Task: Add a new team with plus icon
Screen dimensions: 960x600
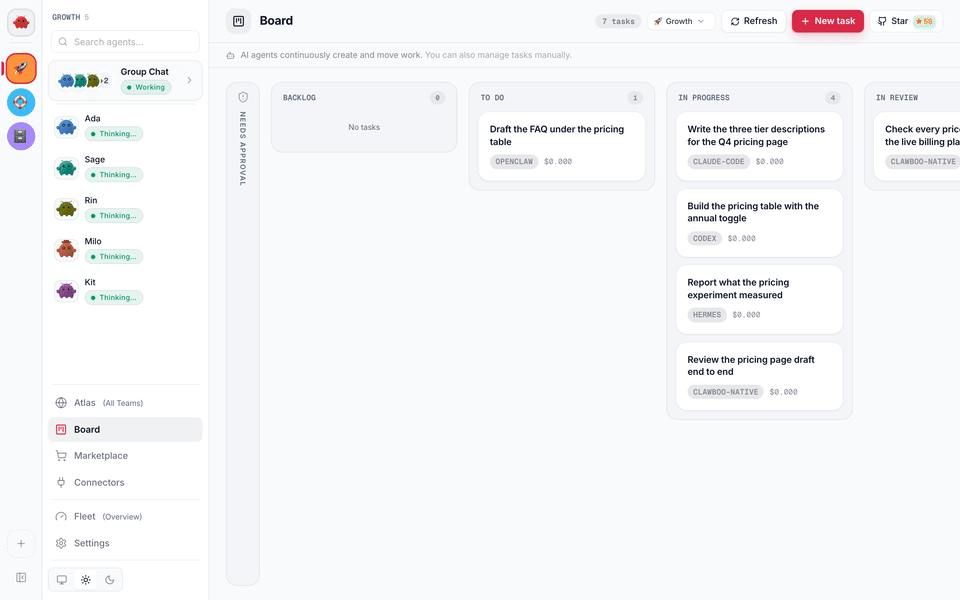Action: pos(21,544)
